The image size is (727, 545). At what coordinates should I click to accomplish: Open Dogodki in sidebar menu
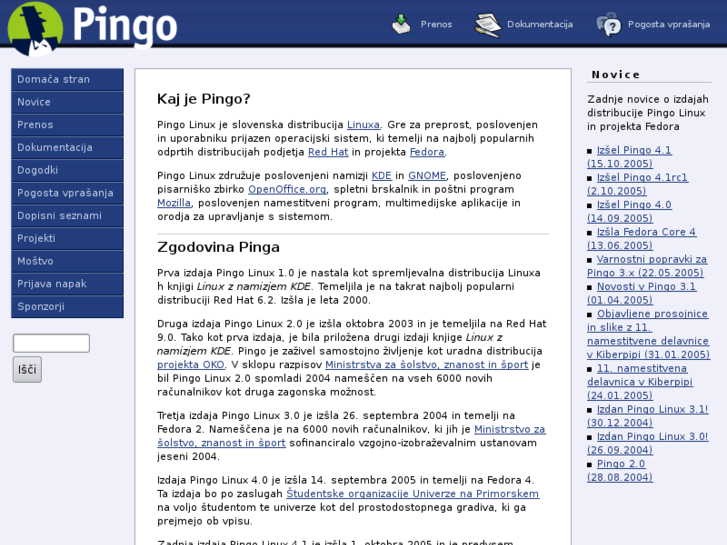tap(67, 170)
